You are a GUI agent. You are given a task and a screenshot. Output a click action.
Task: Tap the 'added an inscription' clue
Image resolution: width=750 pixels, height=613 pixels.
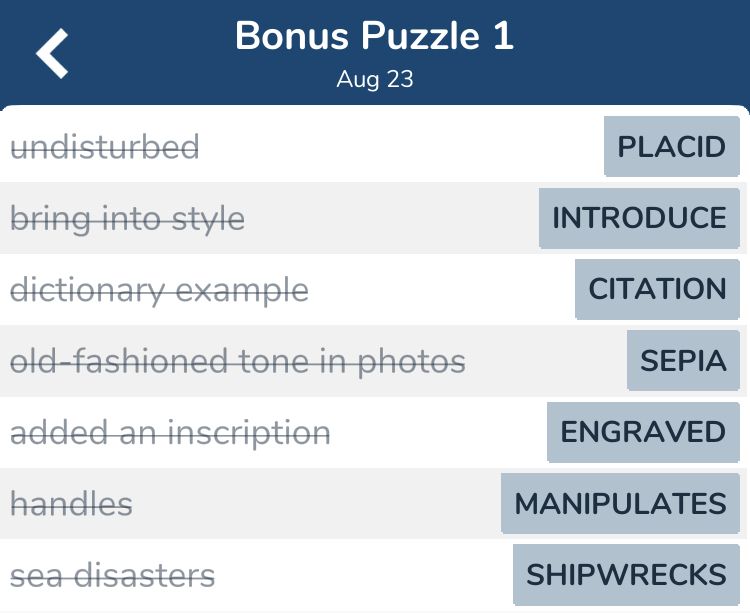pyautogui.click(x=170, y=433)
